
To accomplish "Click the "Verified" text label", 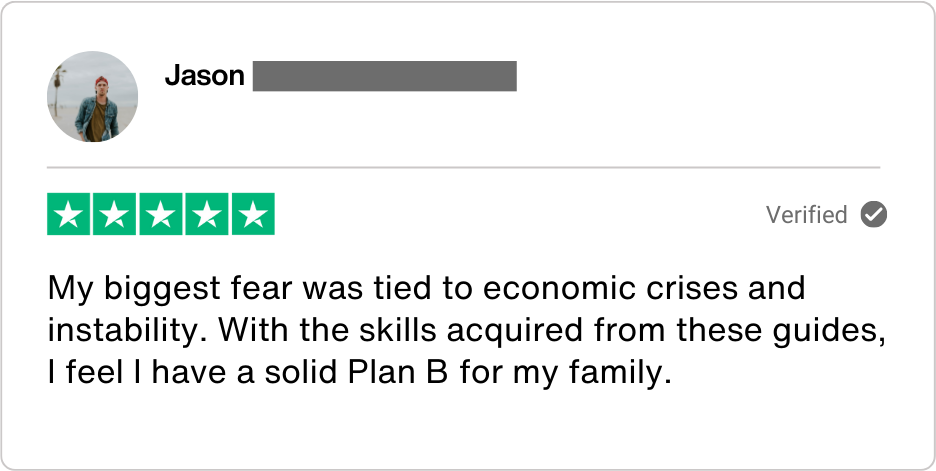I will [806, 215].
